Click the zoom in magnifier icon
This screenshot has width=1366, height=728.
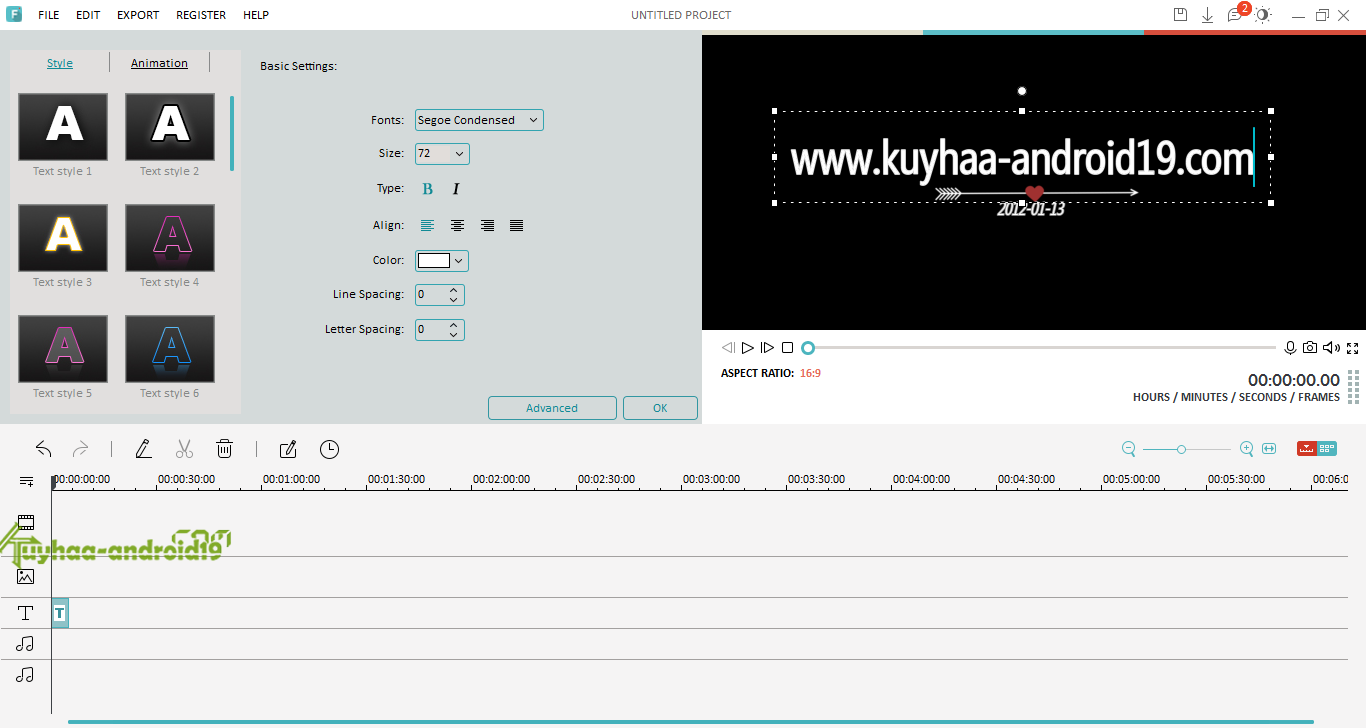[x=1247, y=449]
